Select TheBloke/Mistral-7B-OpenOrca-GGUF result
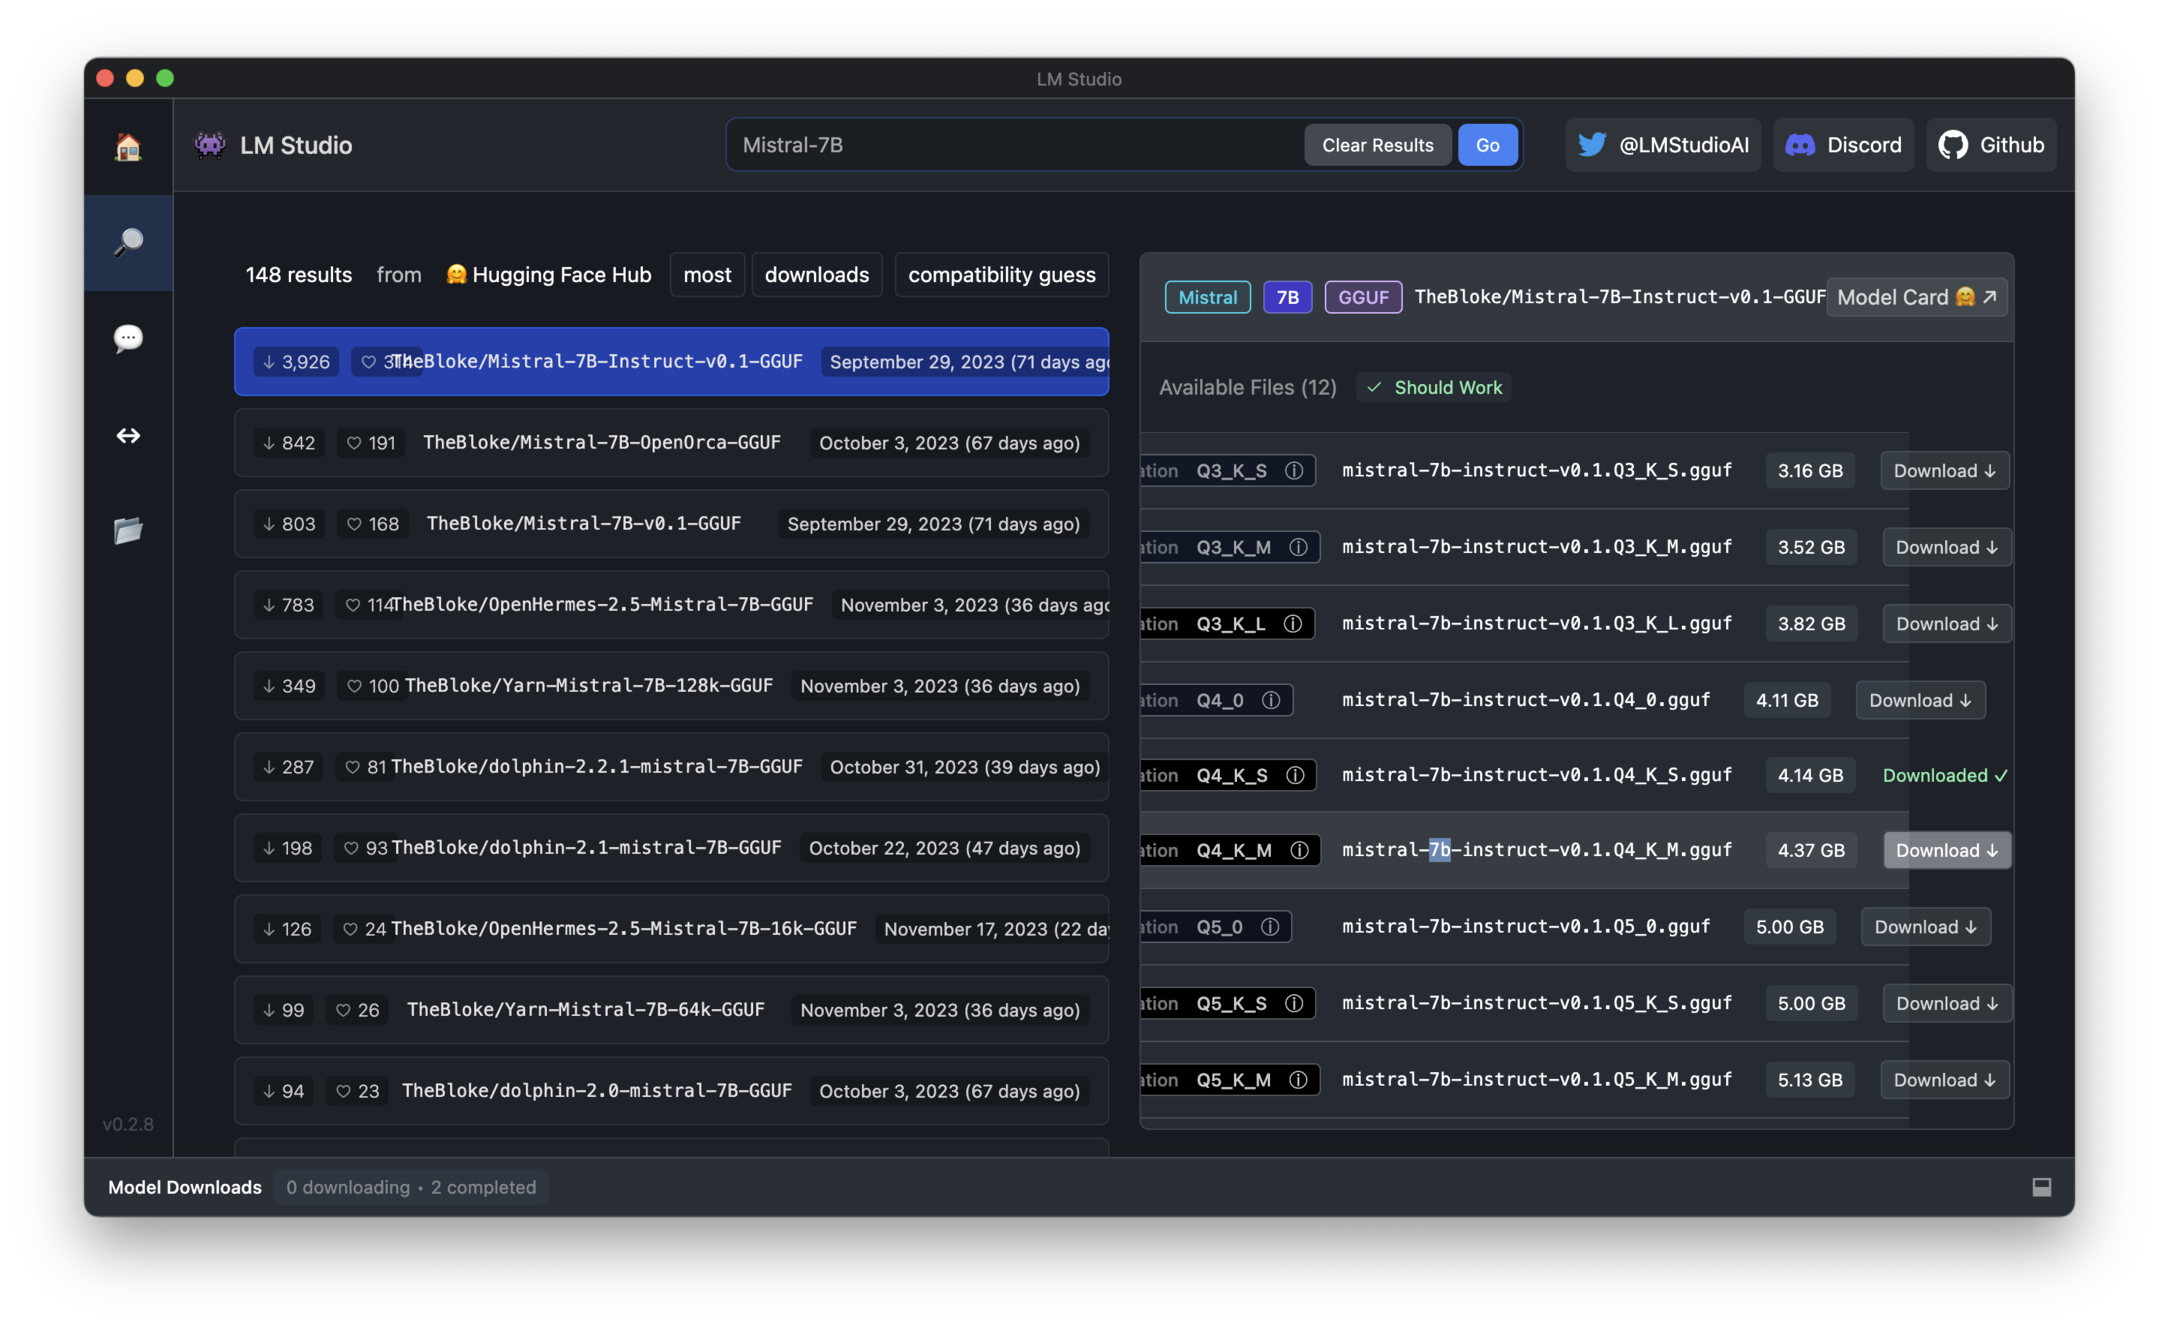 tap(671, 442)
